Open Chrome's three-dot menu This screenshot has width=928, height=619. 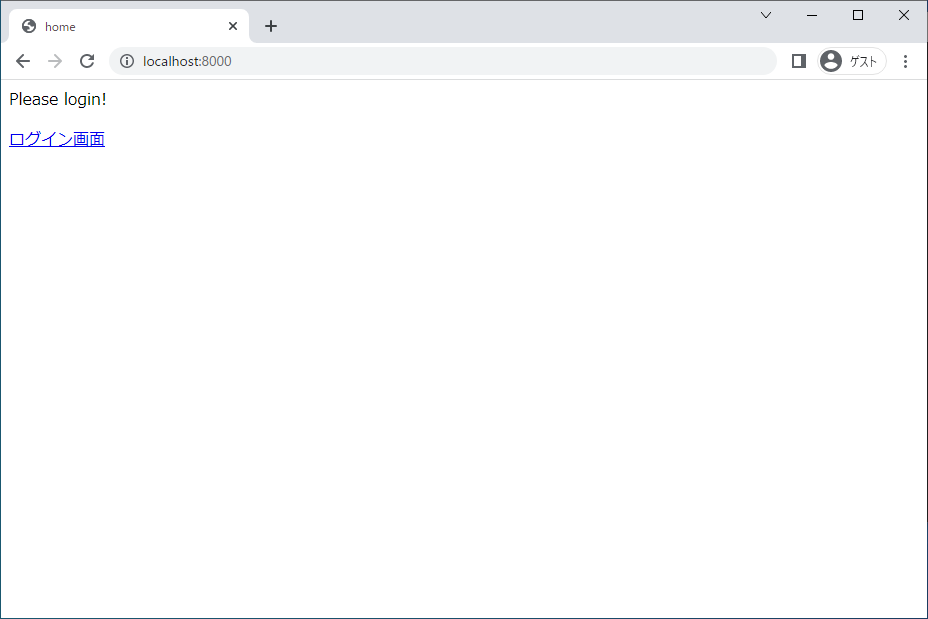[905, 61]
